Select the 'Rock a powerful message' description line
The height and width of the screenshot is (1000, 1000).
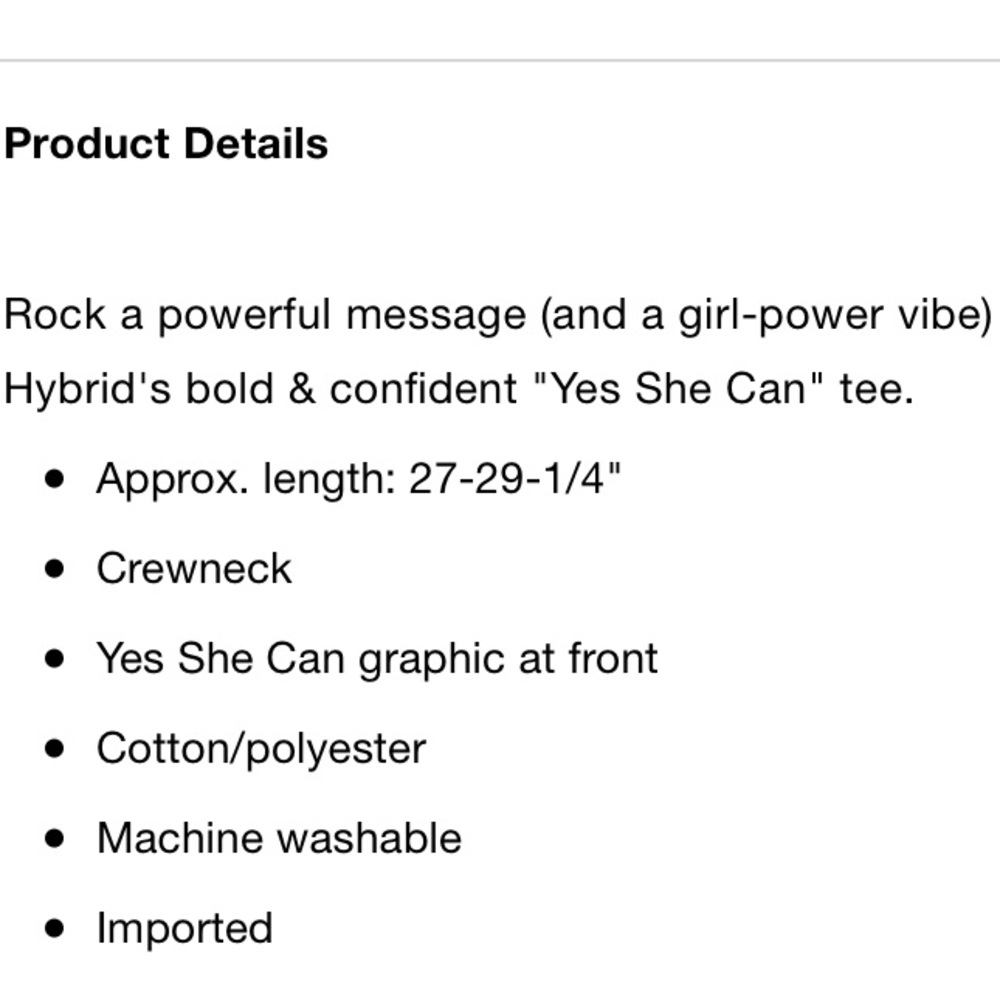coord(498,315)
